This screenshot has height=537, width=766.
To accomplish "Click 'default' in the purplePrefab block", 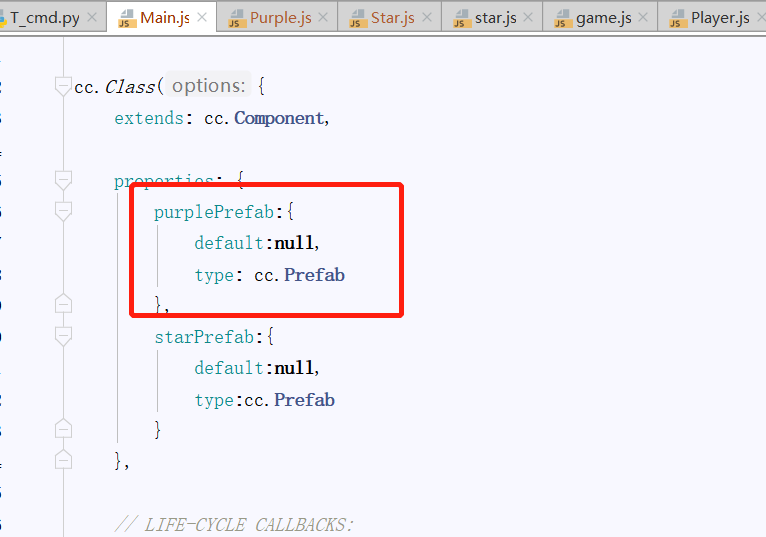I will tap(229, 243).
